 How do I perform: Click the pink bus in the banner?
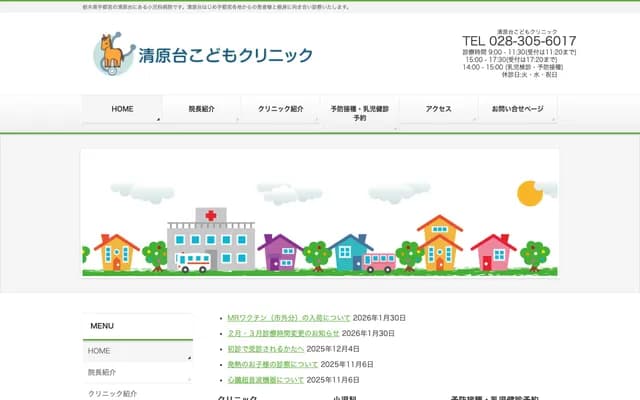pos(379,262)
